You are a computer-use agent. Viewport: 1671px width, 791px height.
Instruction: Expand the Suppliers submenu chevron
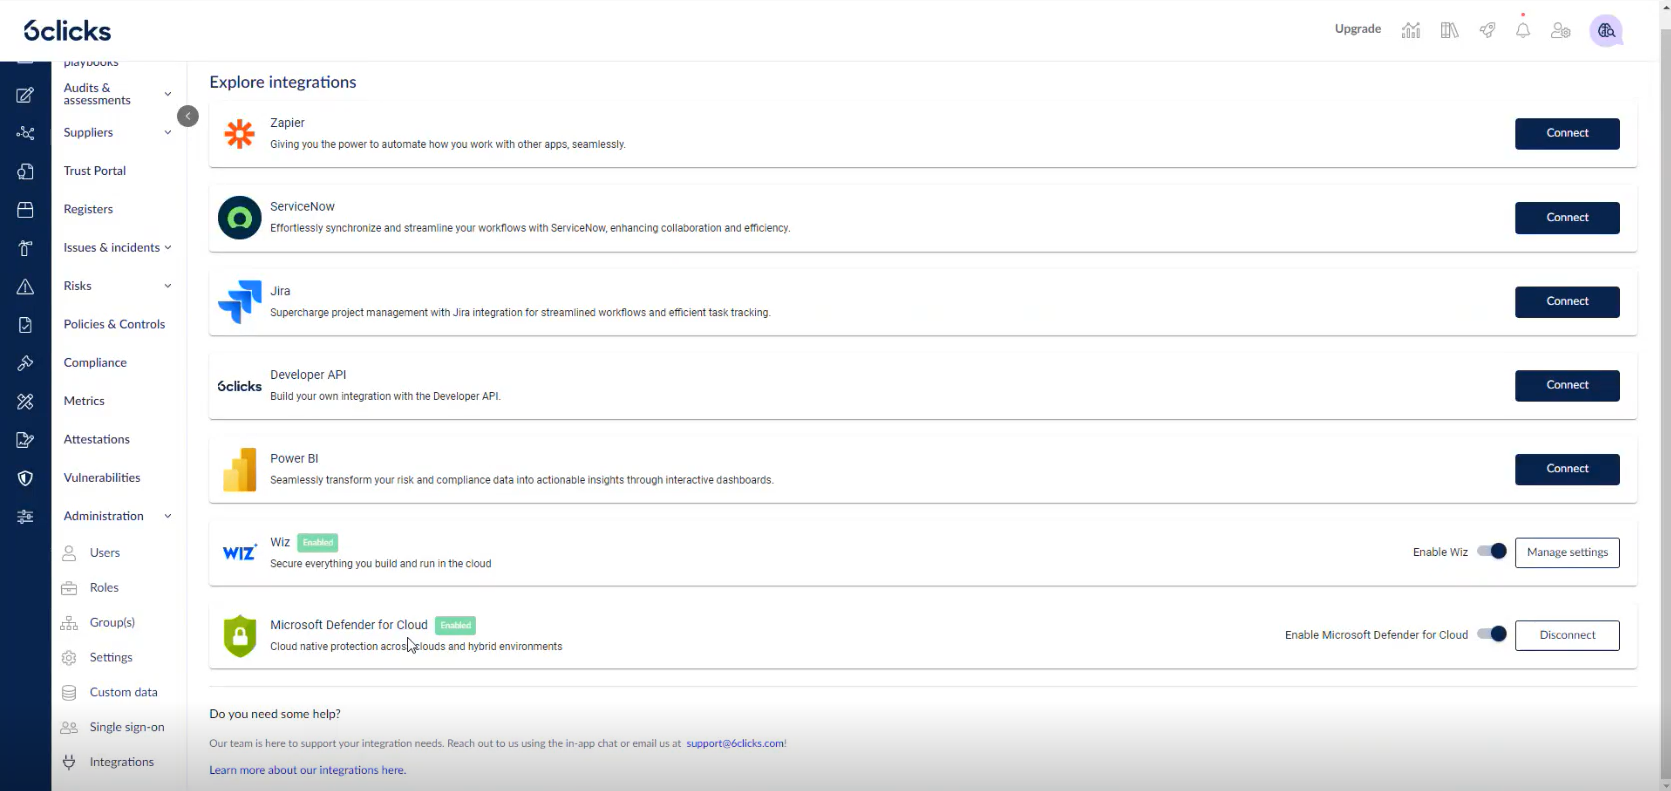coord(168,133)
